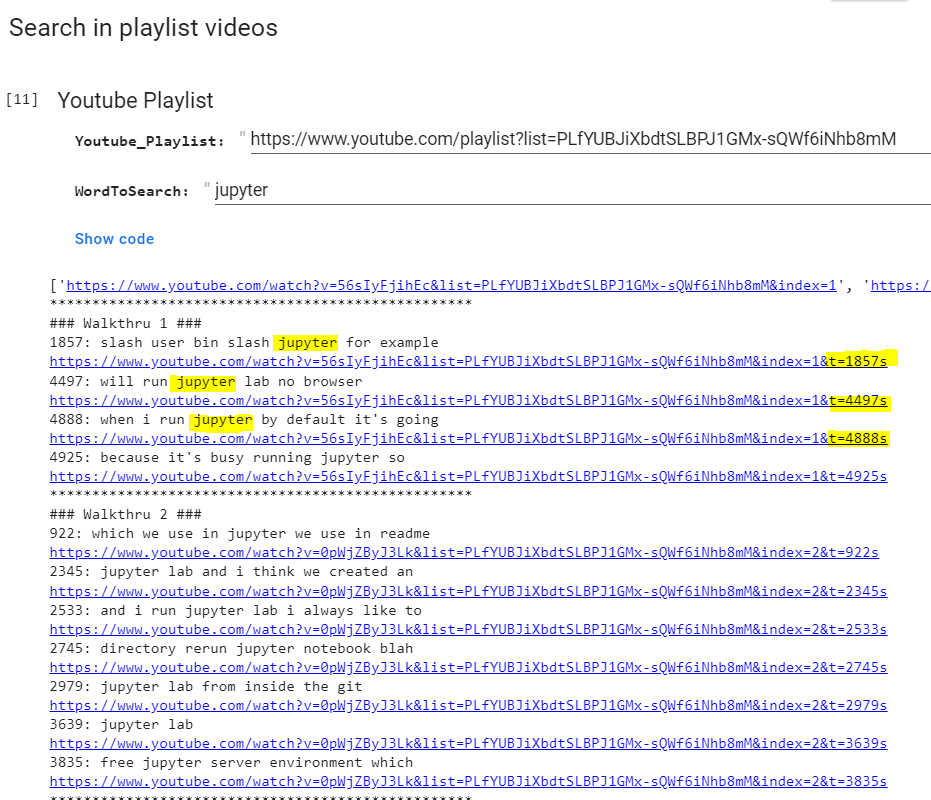Open the Walkthru 1 link ending t=1857s
The width and height of the screenshot is (931, 800).
click(468, 362)
